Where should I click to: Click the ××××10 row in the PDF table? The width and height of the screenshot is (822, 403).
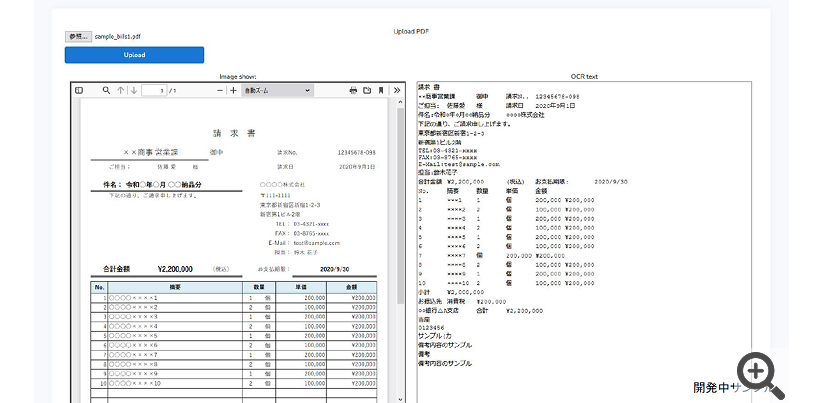click(x=234, y=384)
